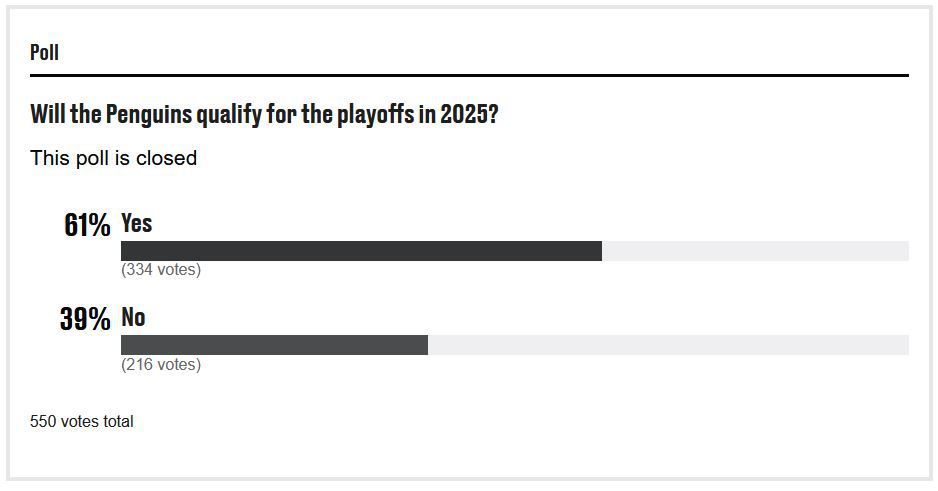Image resolution: width=938 pixels, height=491 pixels.
Task: Click the word "qualify" in the poll question
Action: pyautogui.click(x=227, y=114)
